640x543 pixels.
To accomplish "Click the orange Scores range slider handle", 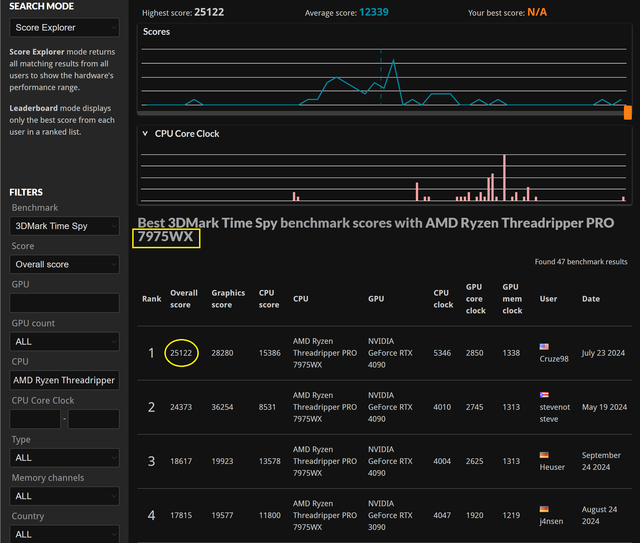I will (628, 112).
